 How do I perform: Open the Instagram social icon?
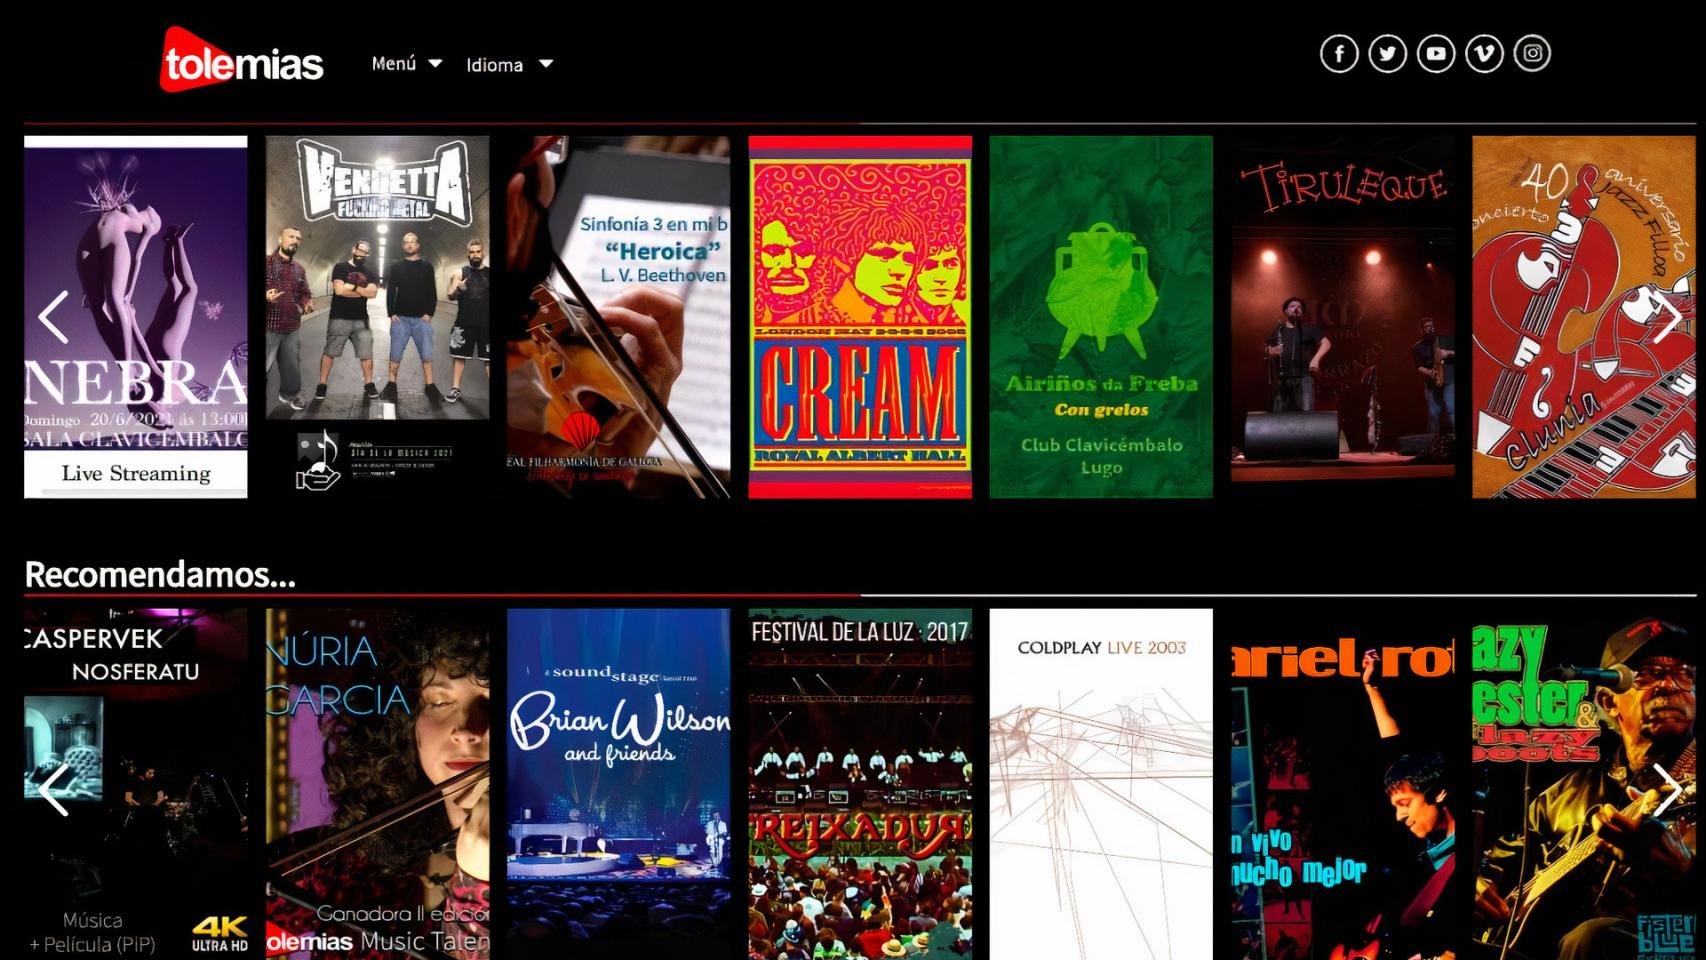point(1532,54)
